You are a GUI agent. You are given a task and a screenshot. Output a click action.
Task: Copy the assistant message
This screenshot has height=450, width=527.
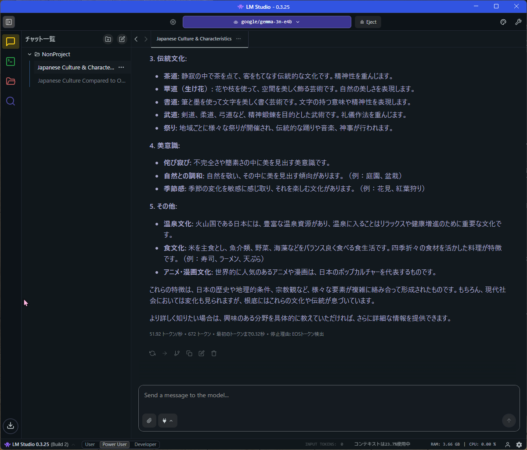189,354
